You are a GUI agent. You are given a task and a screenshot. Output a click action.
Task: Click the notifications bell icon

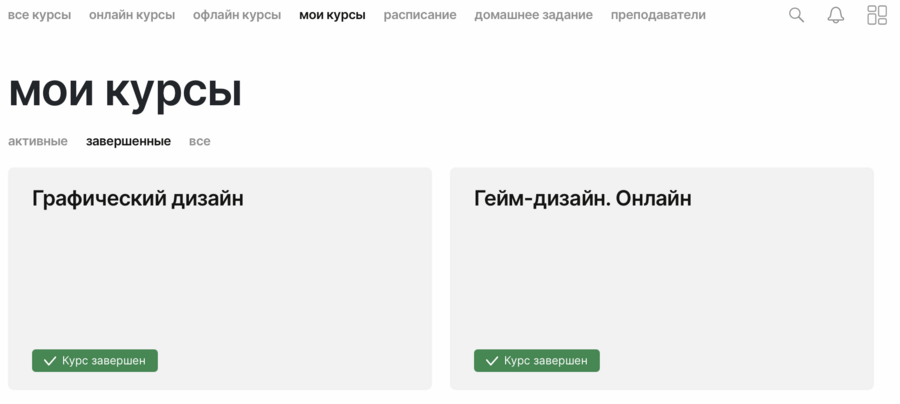[x=835, y=15]
